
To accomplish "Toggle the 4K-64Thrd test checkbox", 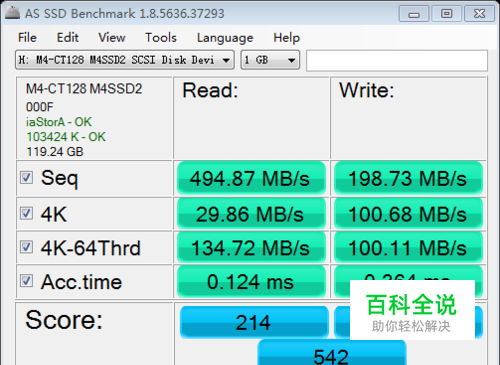I will (x=26, y=247).
